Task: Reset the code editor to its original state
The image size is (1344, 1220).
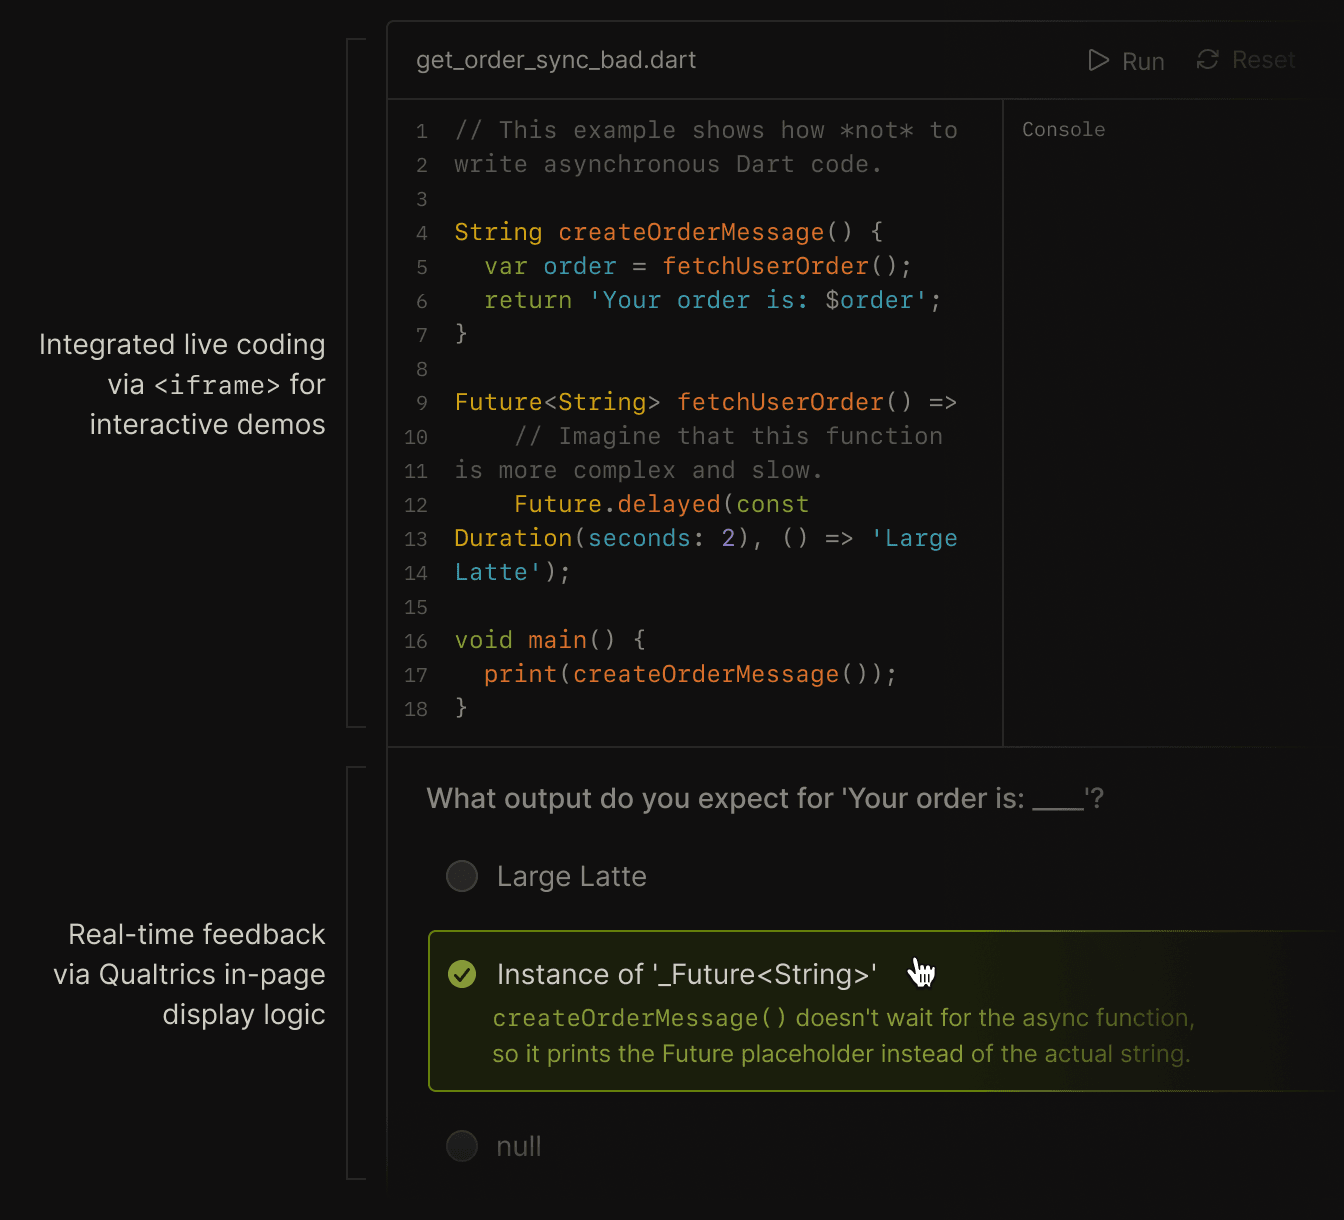Action: 1245,60
